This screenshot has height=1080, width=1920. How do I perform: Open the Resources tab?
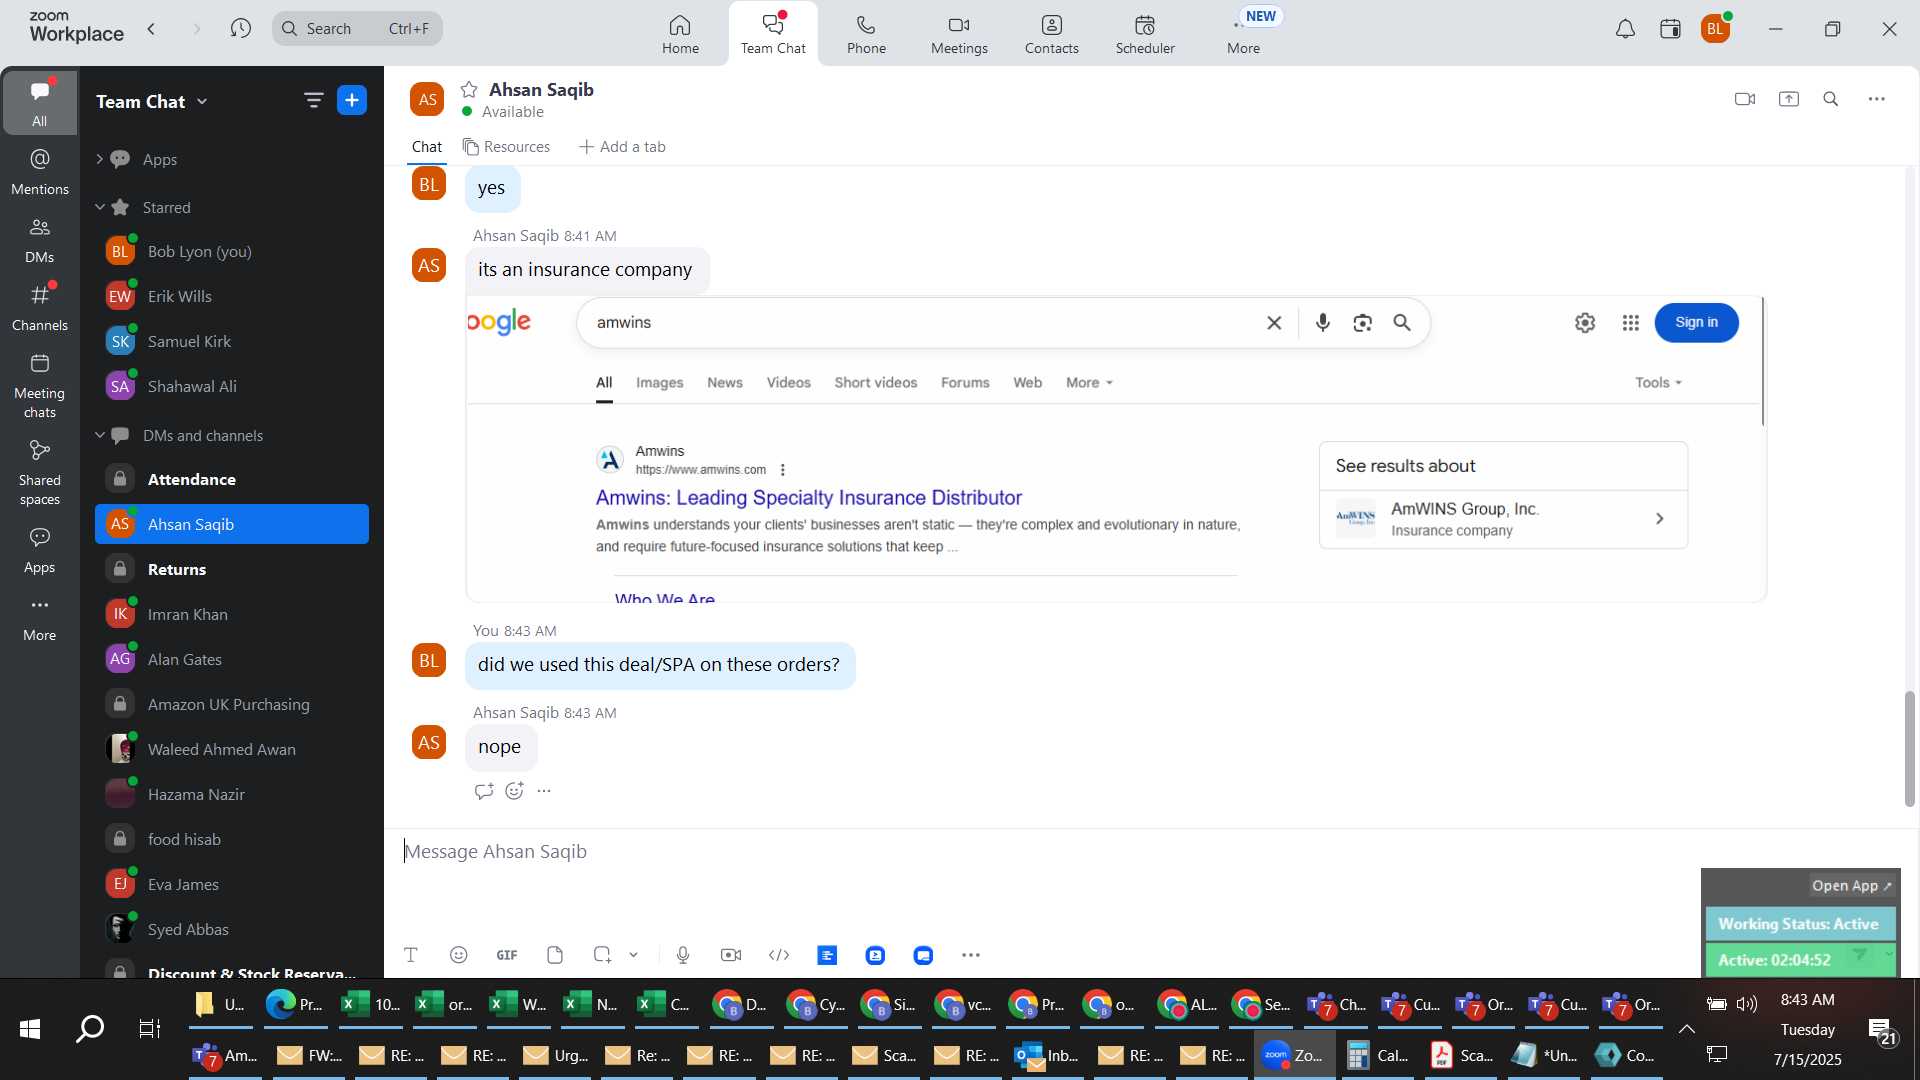coord(506,147)
